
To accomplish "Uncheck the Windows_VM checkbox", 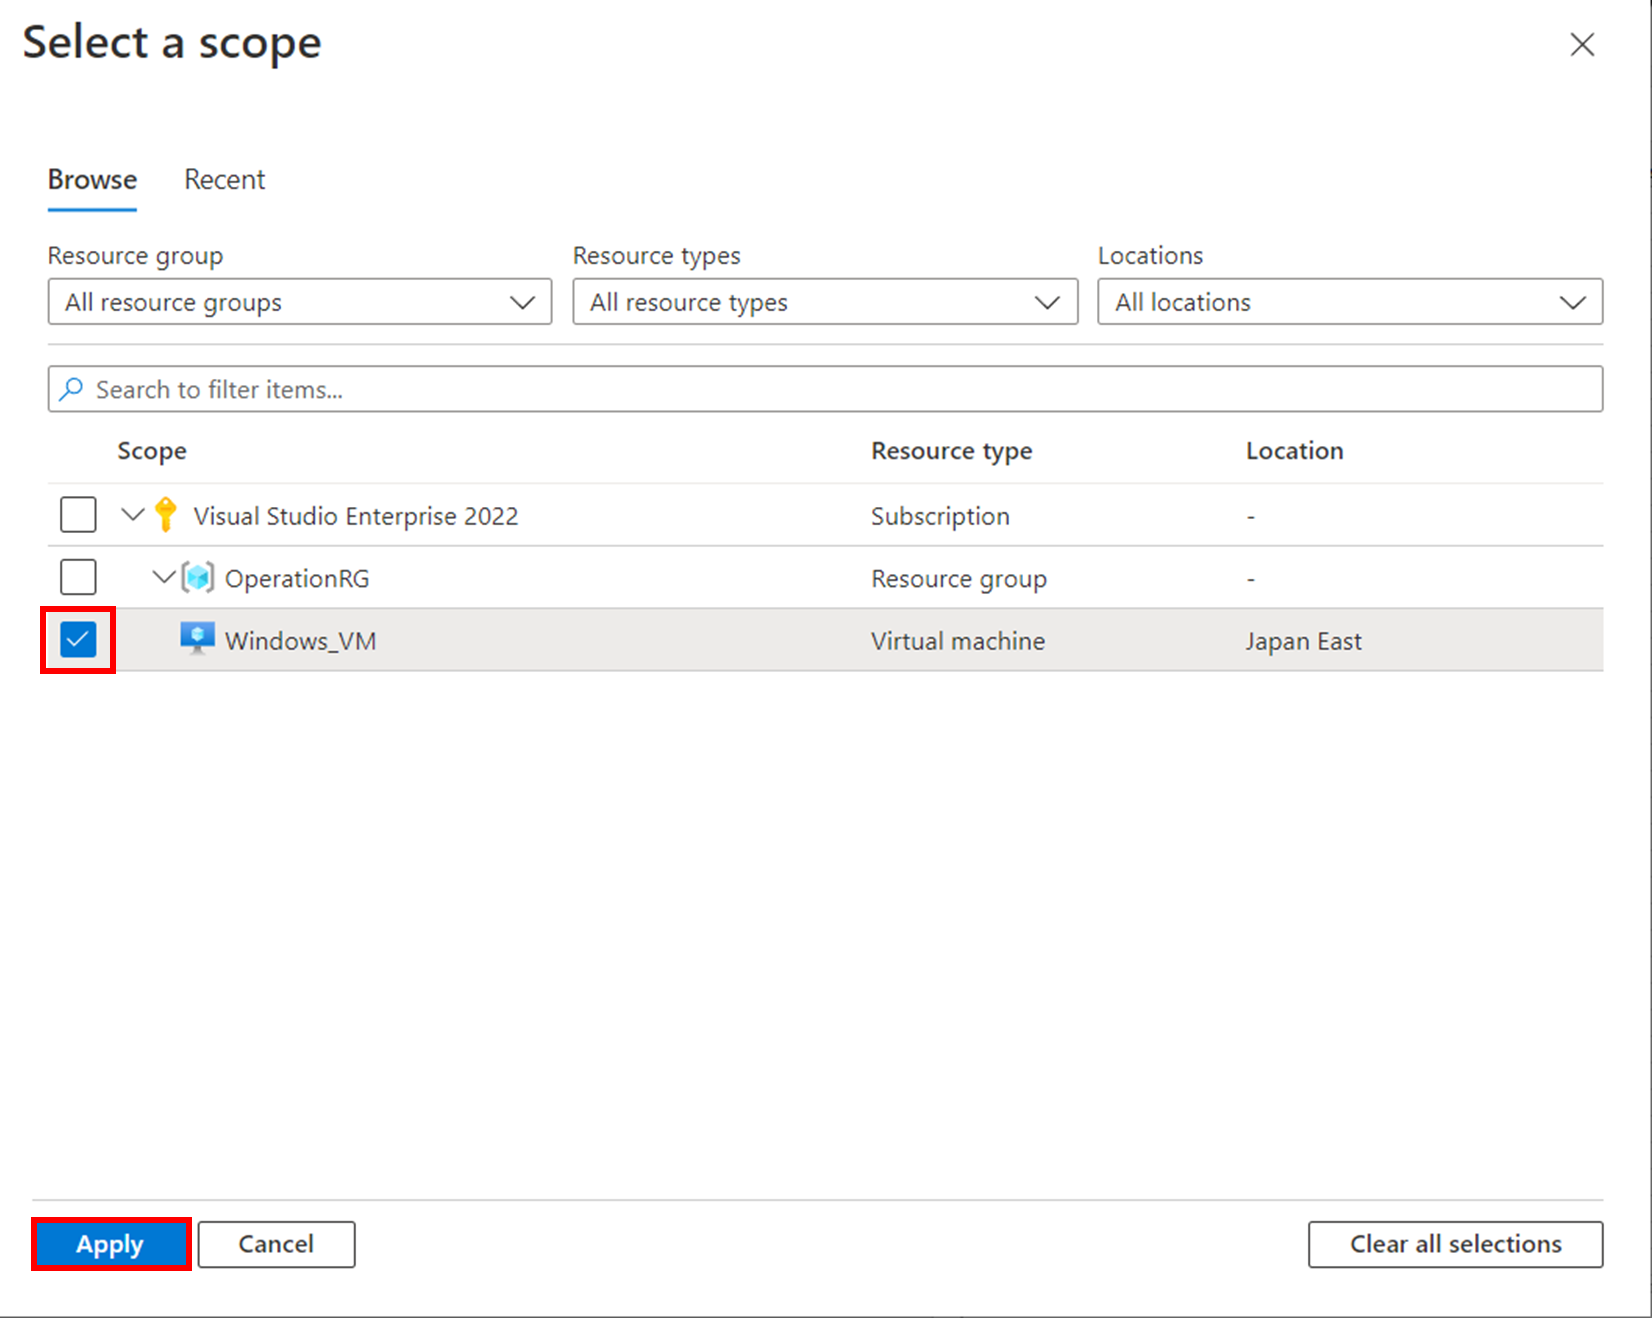I will click(78, 639).
